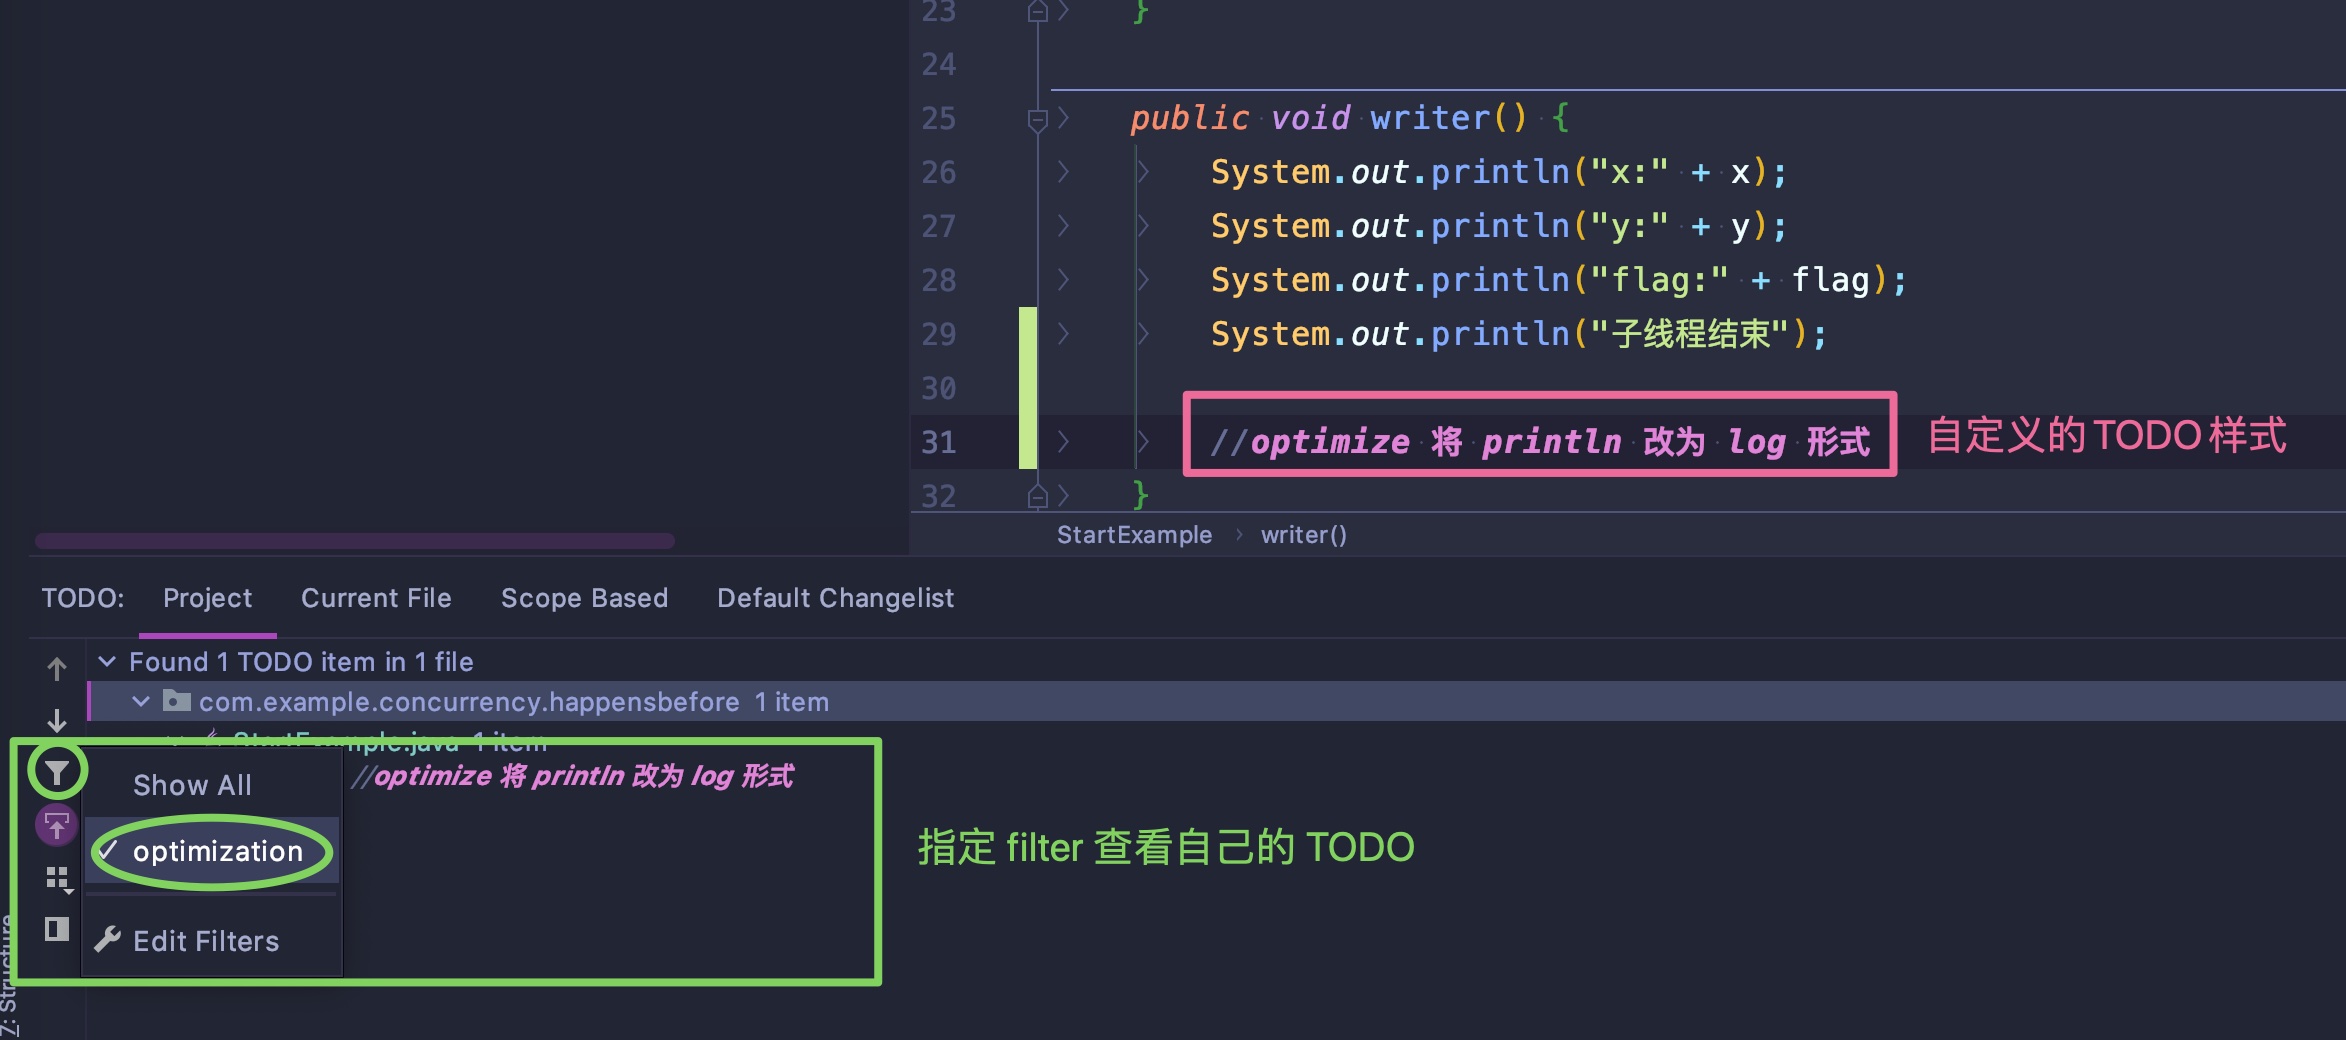Open the Group By grid icon
Viewport: 2346px width, 1040px height.
click(x=58, y=879)
